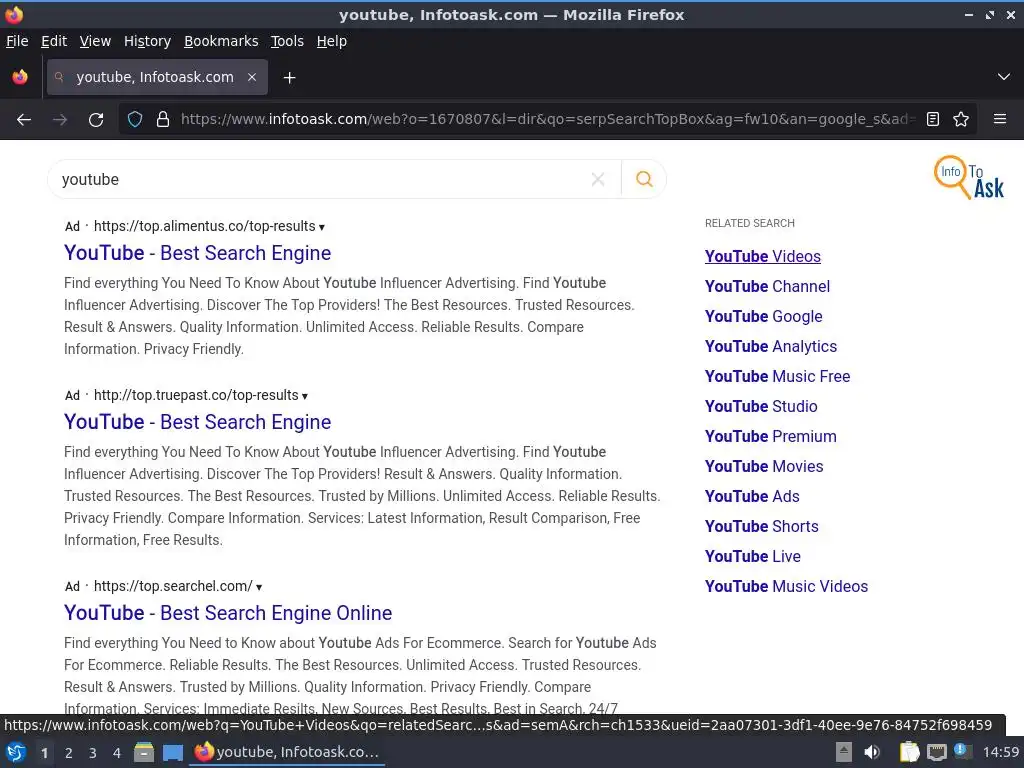Clear the search box text
The height and width of the screenshot is (768, 1024).
tap(598, 179)
